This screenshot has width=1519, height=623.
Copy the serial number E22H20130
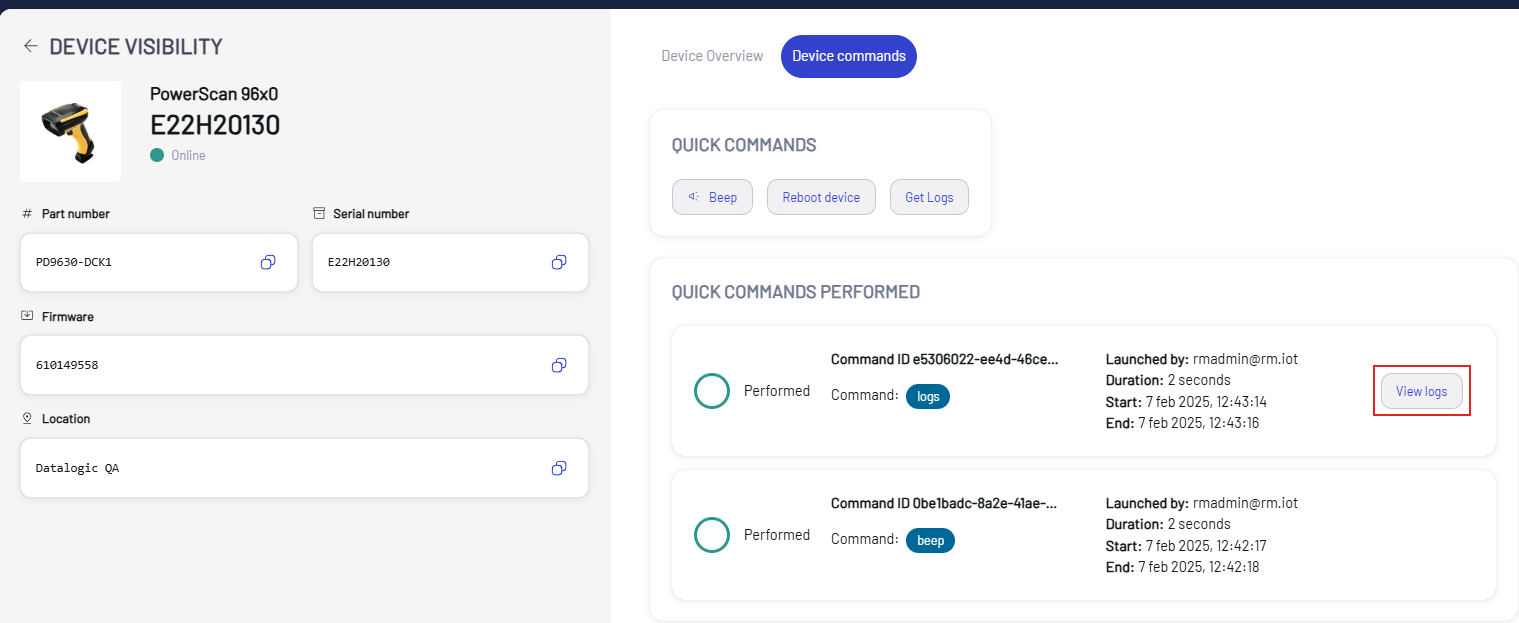[x=558, y=262]
